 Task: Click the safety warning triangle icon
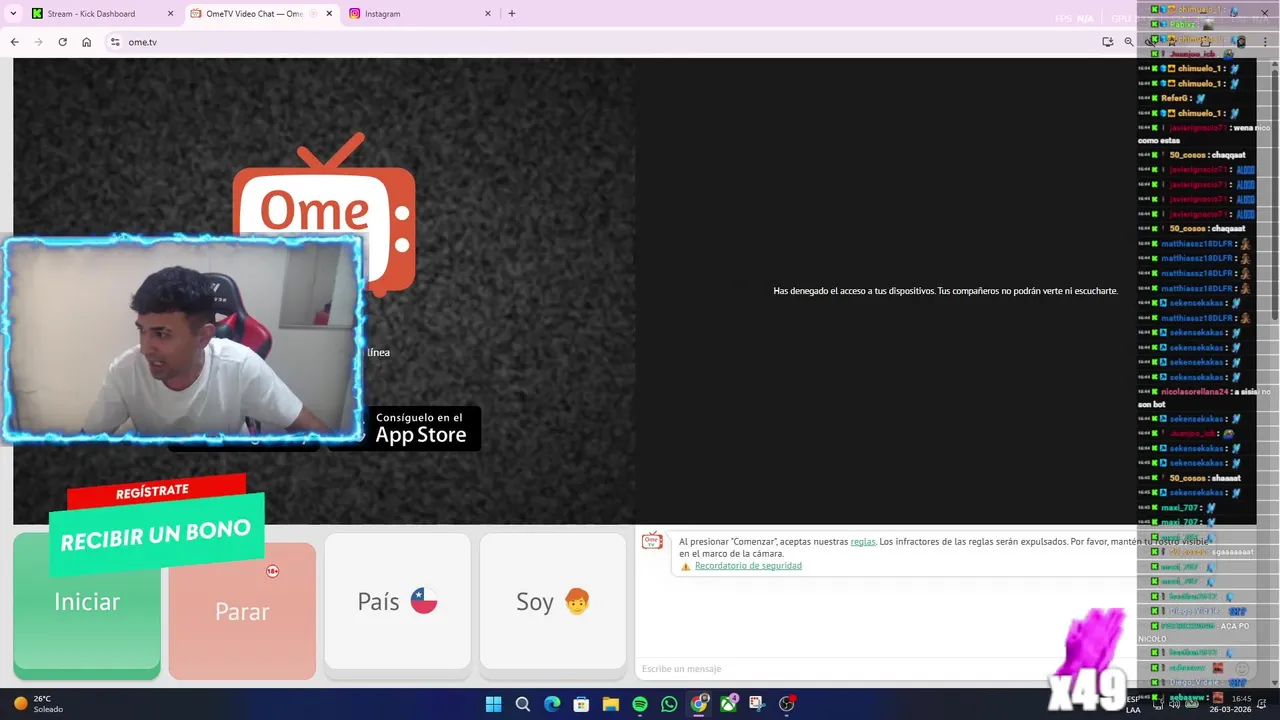click(x=686, y=566)
